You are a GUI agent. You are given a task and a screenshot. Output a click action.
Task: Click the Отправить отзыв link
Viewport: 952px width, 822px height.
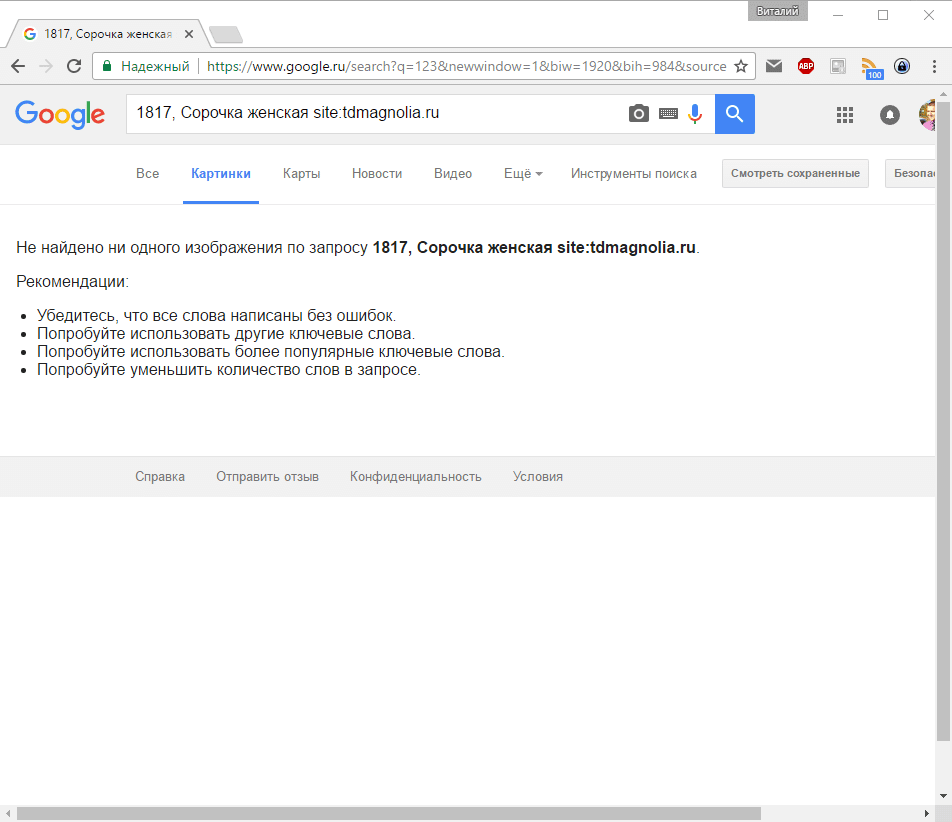[x=267, y=477]
